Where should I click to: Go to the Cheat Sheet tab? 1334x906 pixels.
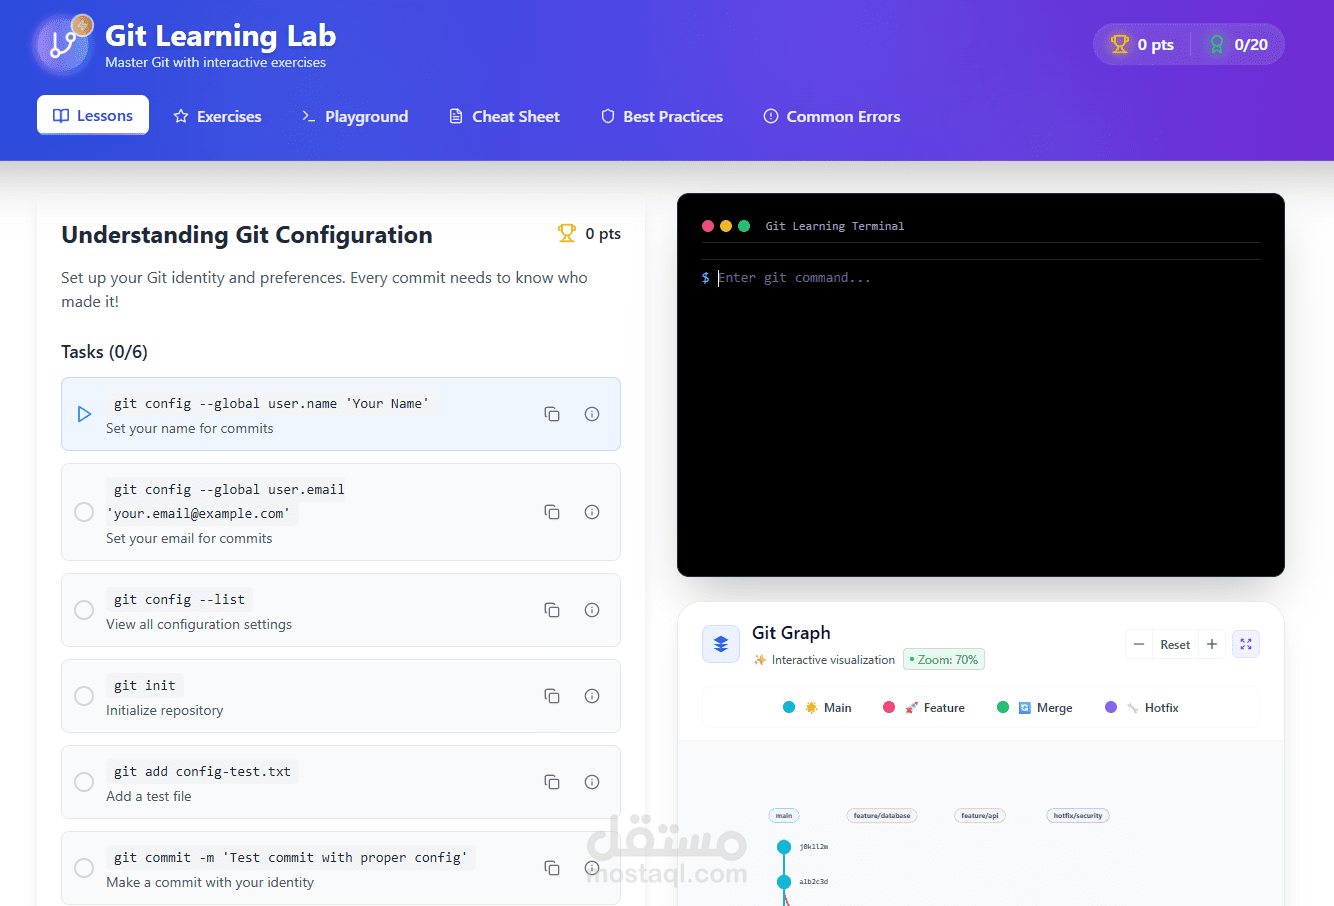[x=504, y=116]
